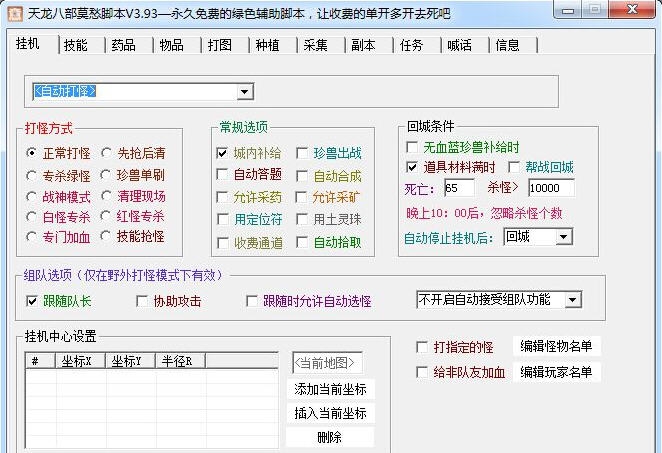Select 正常打怪 radio option
Screen dimensions: 662x453
click(31, 153)
